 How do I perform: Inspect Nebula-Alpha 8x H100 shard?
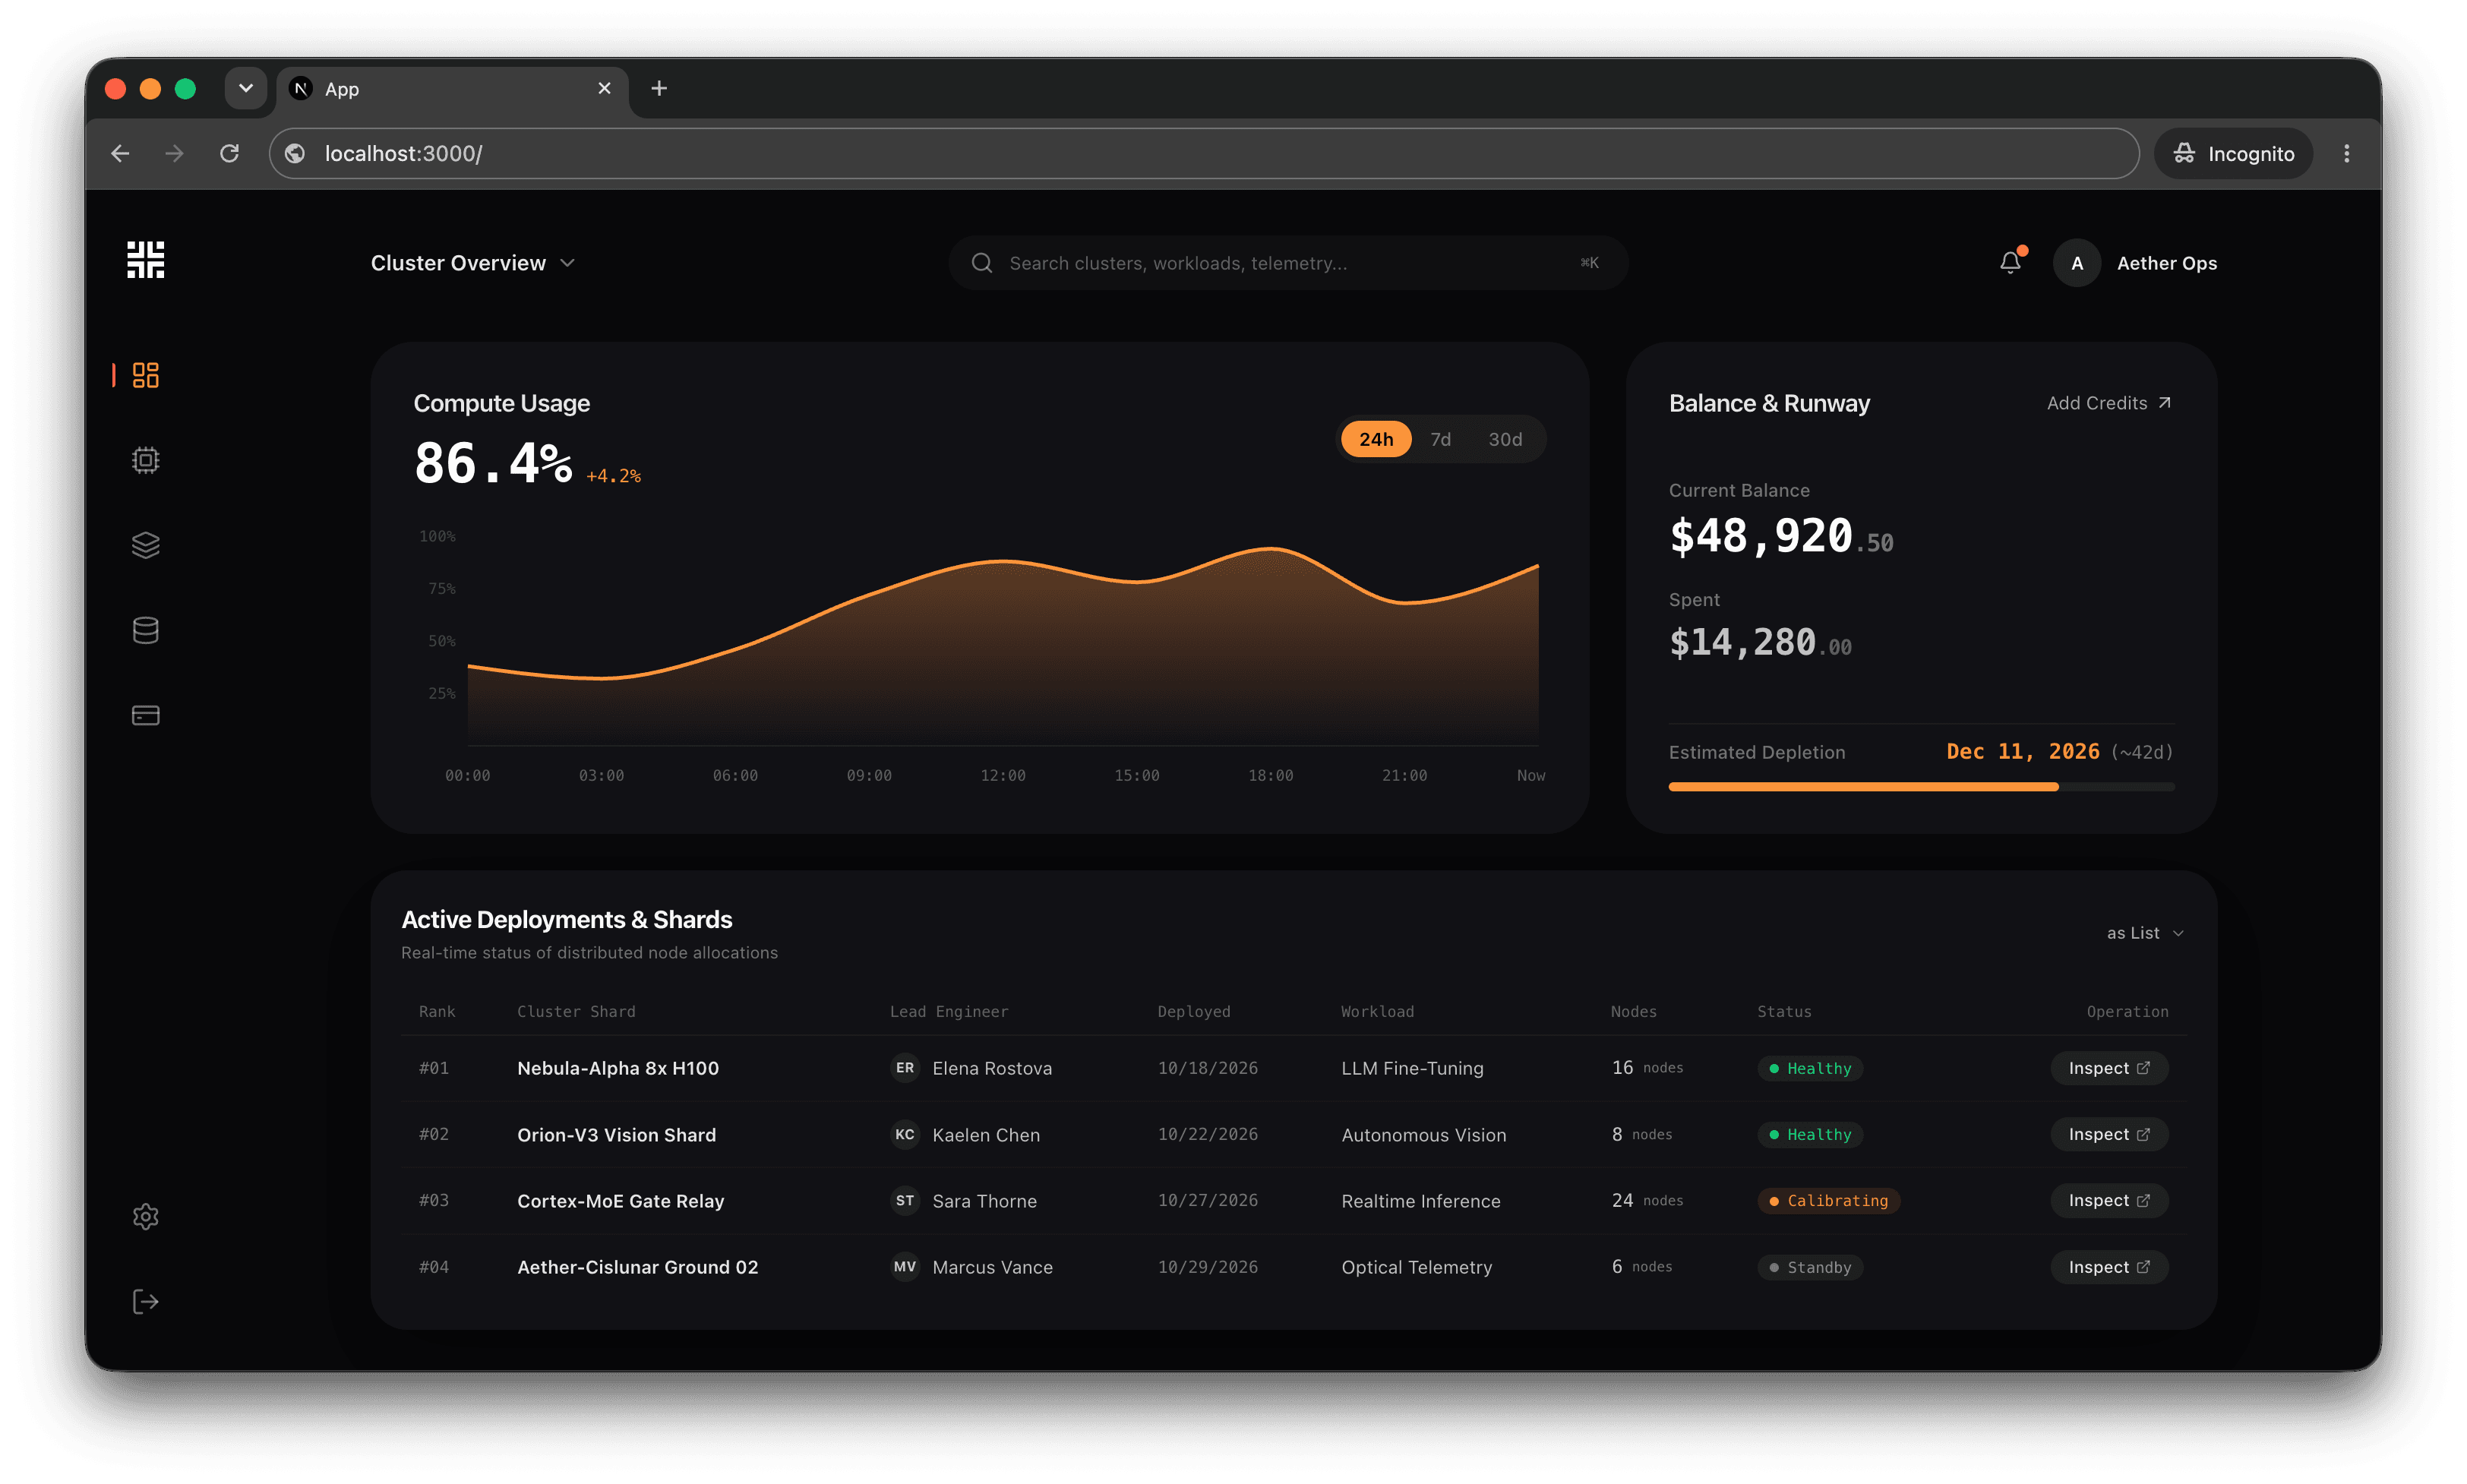(x=2108, y=1068)
